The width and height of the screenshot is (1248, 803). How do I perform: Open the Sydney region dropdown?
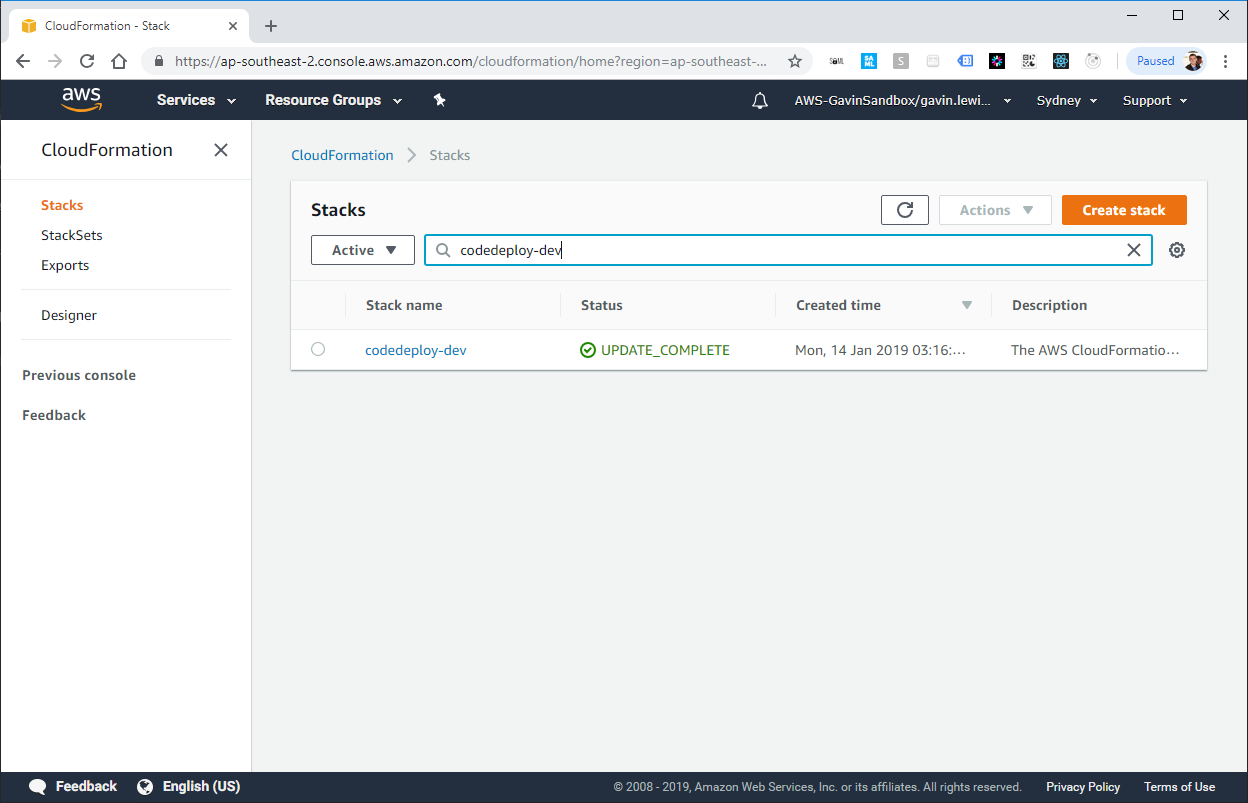point(1067,100)
